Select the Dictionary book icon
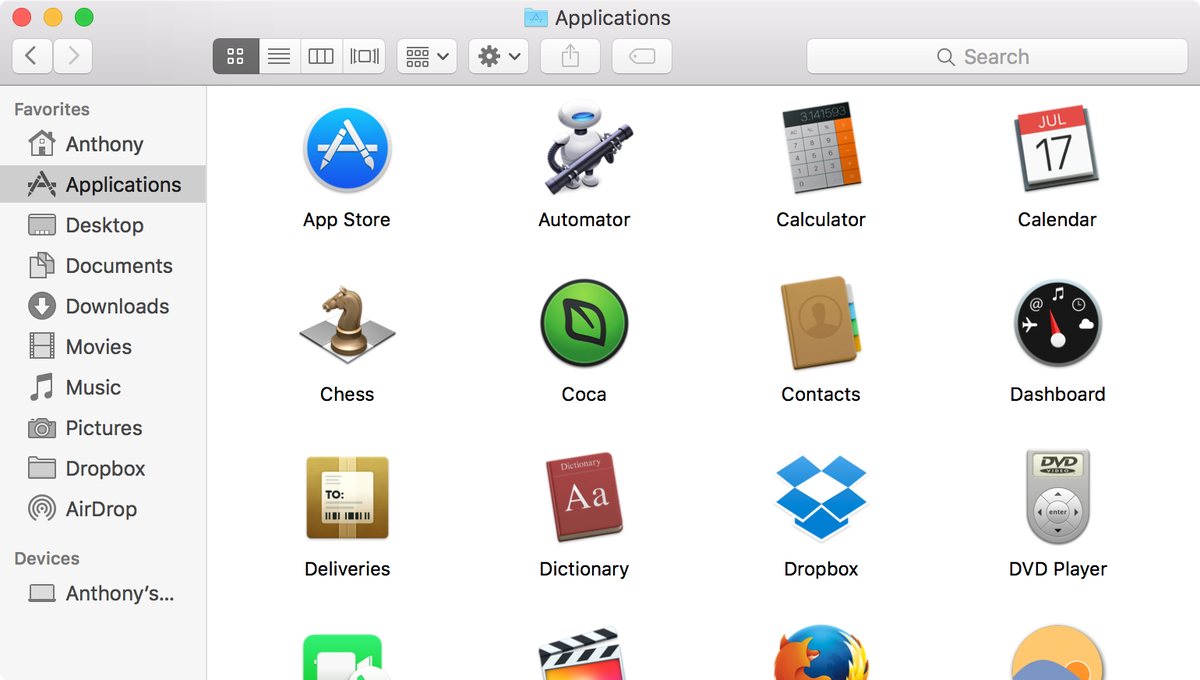This screenshot has width=1200, height=680. (x=584, y=497)
